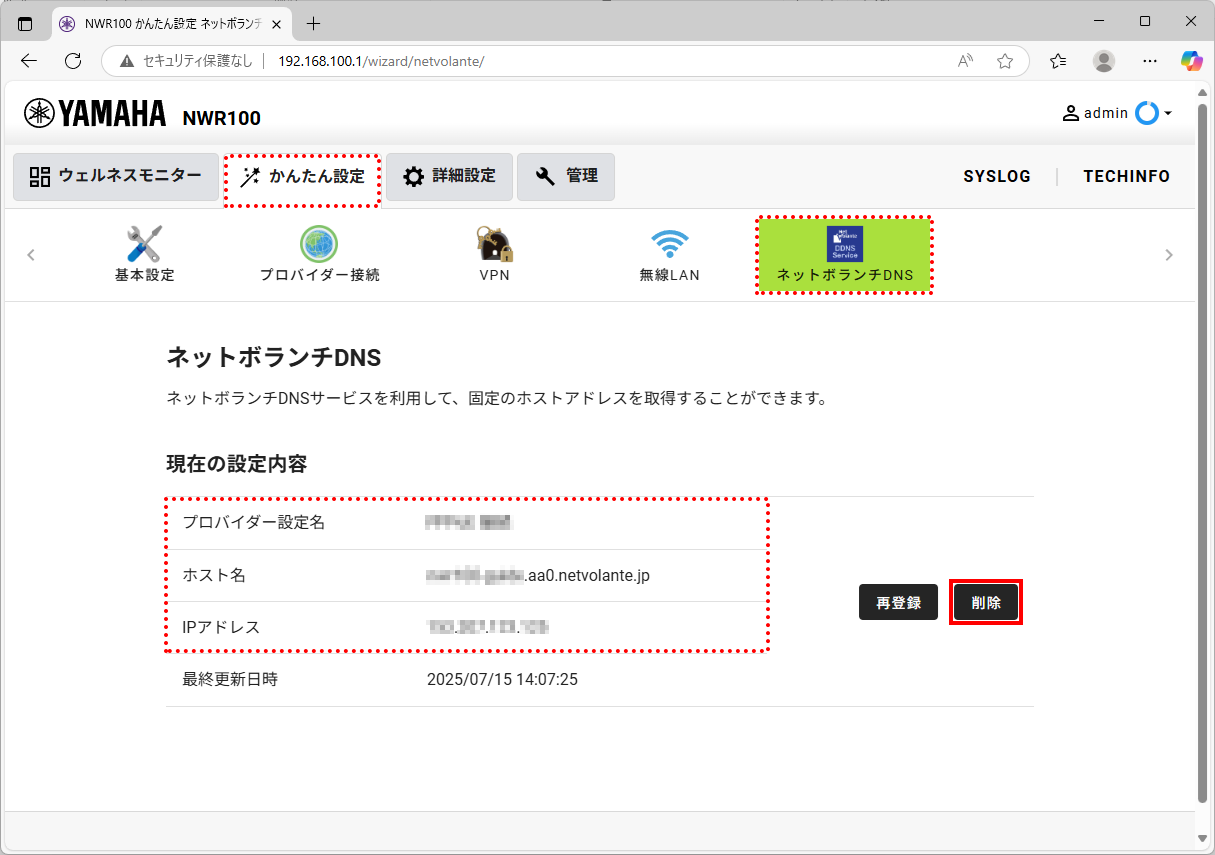Open the VPN padlock icon
Image resolution: width=1215 pixels, height=855 pixels.
494,245
